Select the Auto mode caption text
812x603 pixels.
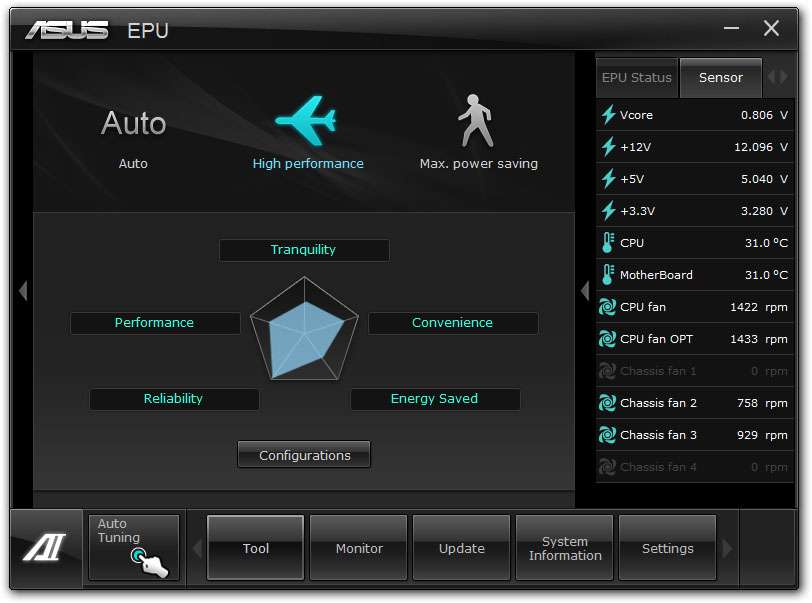[133, 164]
